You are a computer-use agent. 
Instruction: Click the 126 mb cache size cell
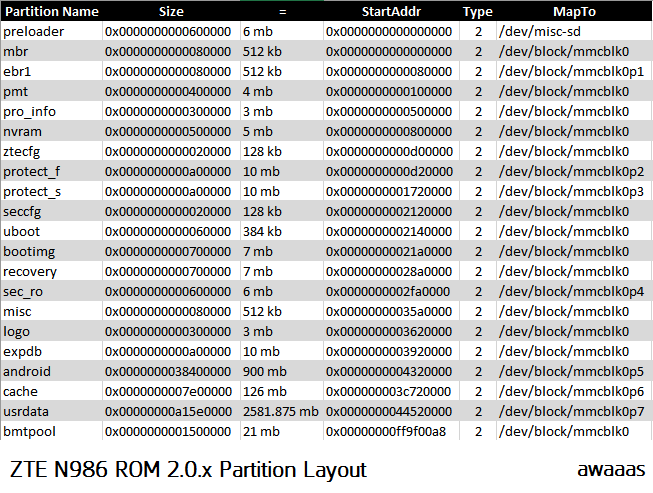click(264, 391)
